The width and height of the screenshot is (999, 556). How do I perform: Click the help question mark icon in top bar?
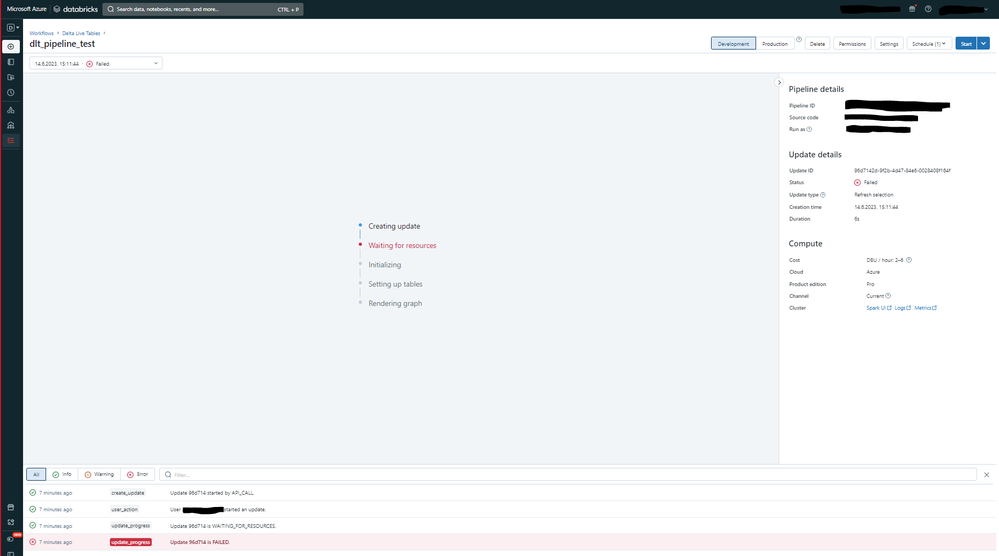928,9
